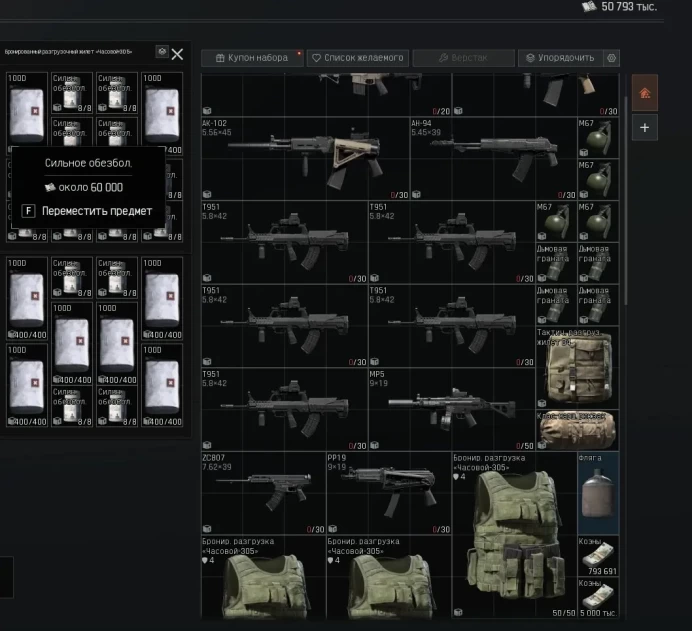Select the «Класс. тара» duffel bag
This screenshot has height=631, width=692.
tap(578, 430)
